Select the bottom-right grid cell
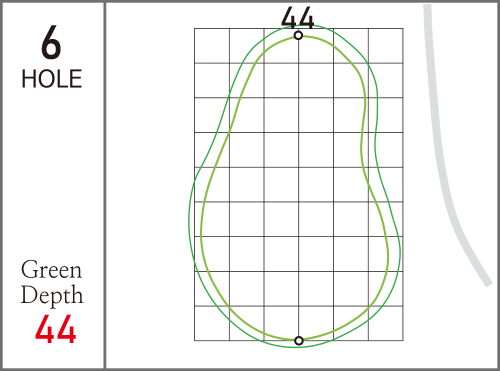500x371 pixels. [x=386, y=323]
